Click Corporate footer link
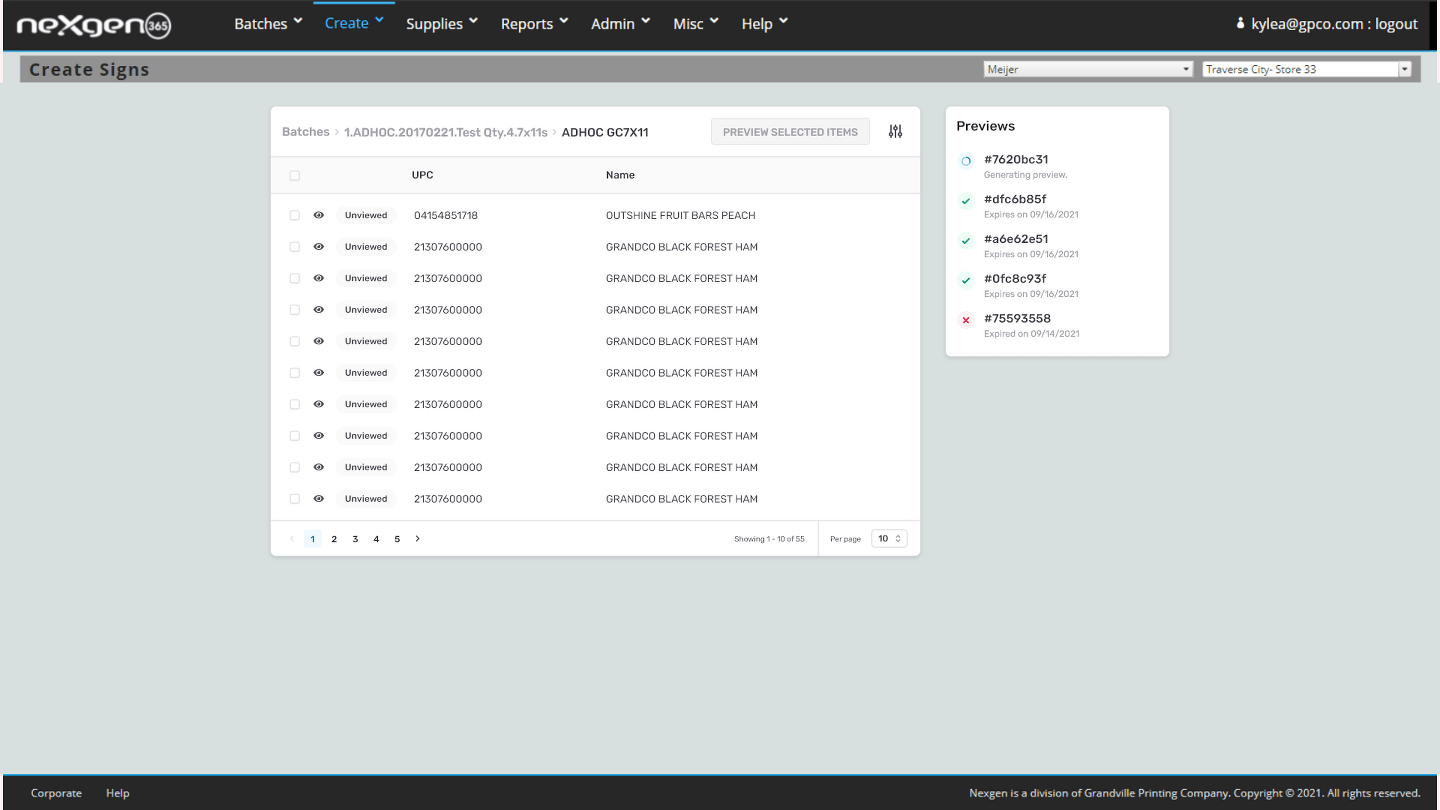The height and width of the screenshot is (810, 1440). (x=56, y=793)
